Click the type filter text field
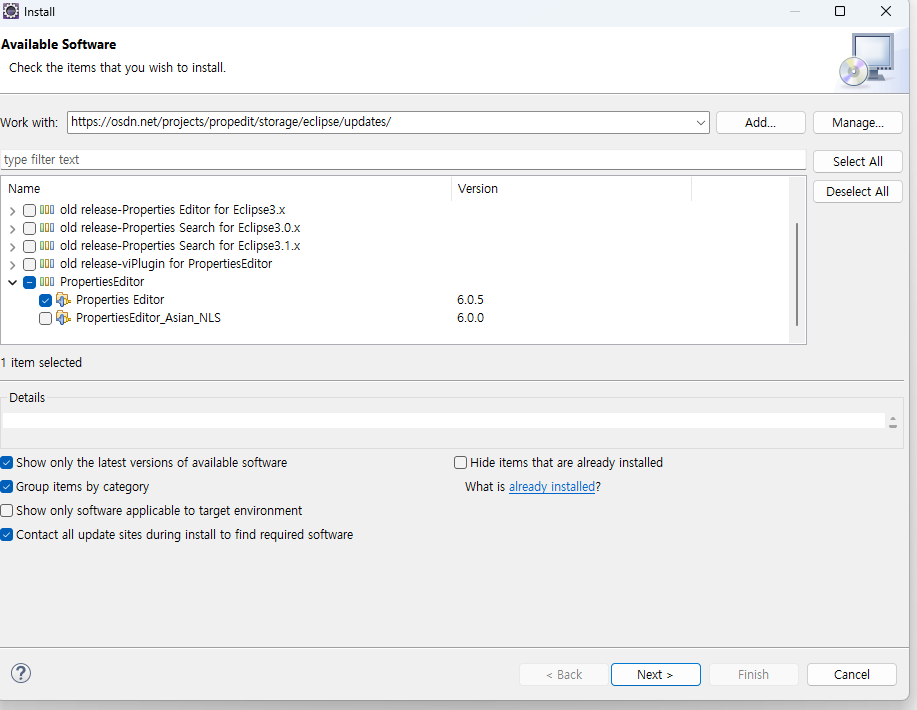917x710 pixels. tap(403, 160)
